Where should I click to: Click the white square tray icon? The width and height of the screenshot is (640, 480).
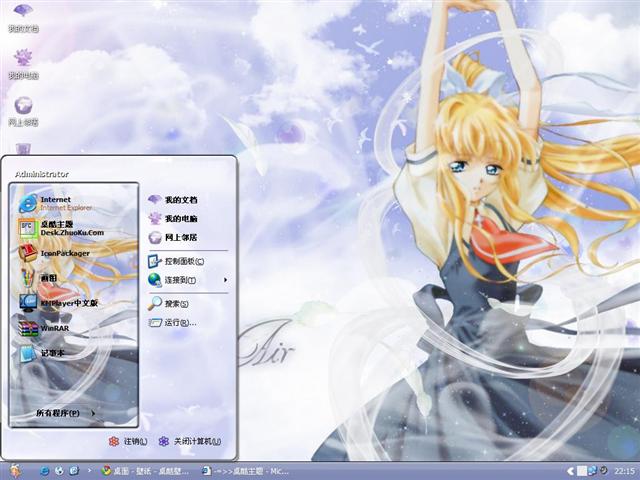click(x=582, y=471)
